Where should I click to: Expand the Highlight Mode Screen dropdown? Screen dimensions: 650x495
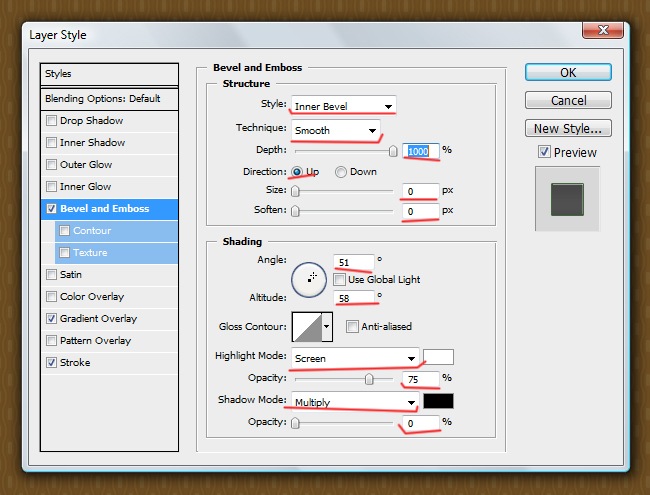pos(354,357)
